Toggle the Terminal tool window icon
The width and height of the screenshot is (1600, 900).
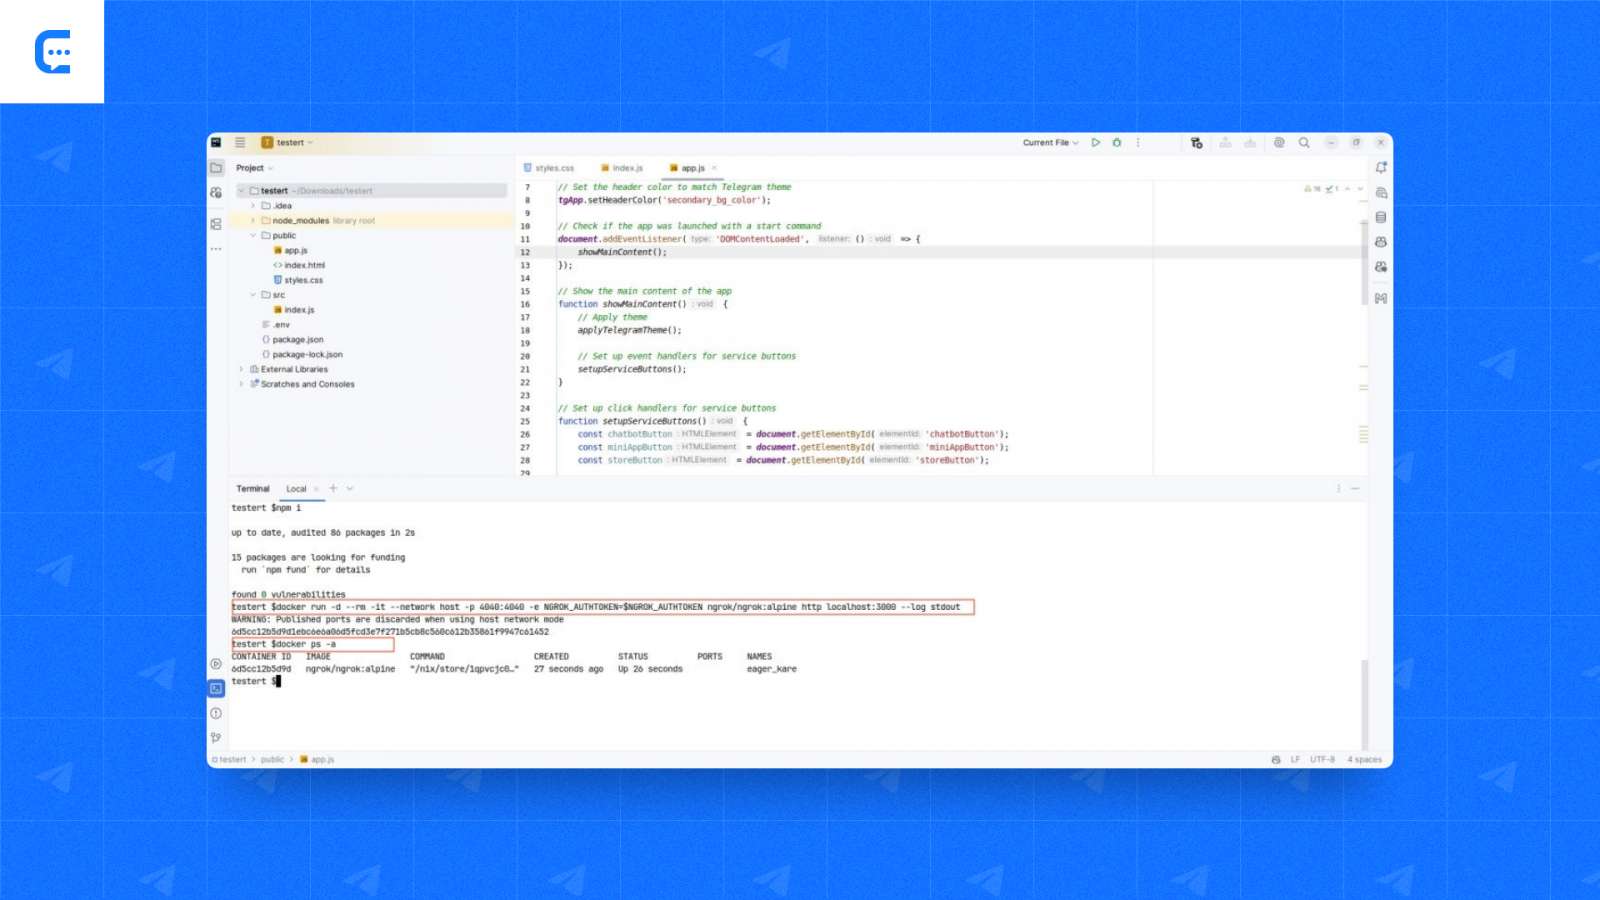[216, 689]
